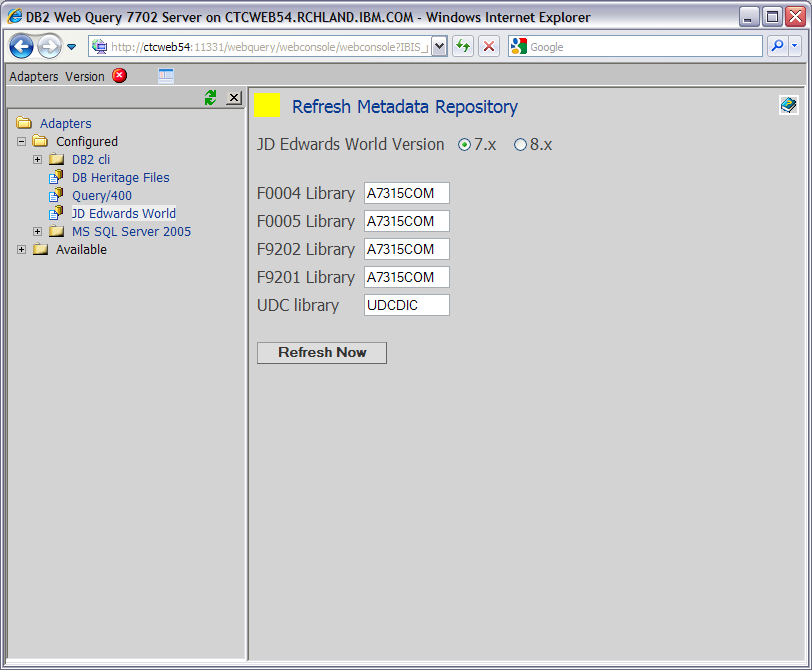The width and height of the screenshot is (812, 670).
Task: Click the Refresh Now button
Action: coord(322,353)
